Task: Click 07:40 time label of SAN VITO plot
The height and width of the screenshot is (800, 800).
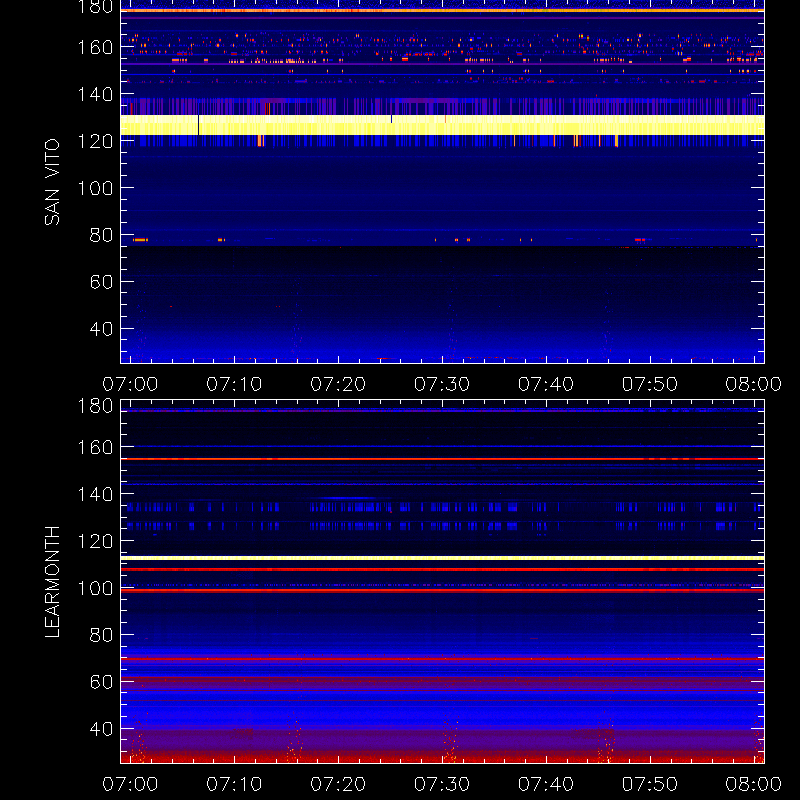Action: click(546, 384)
